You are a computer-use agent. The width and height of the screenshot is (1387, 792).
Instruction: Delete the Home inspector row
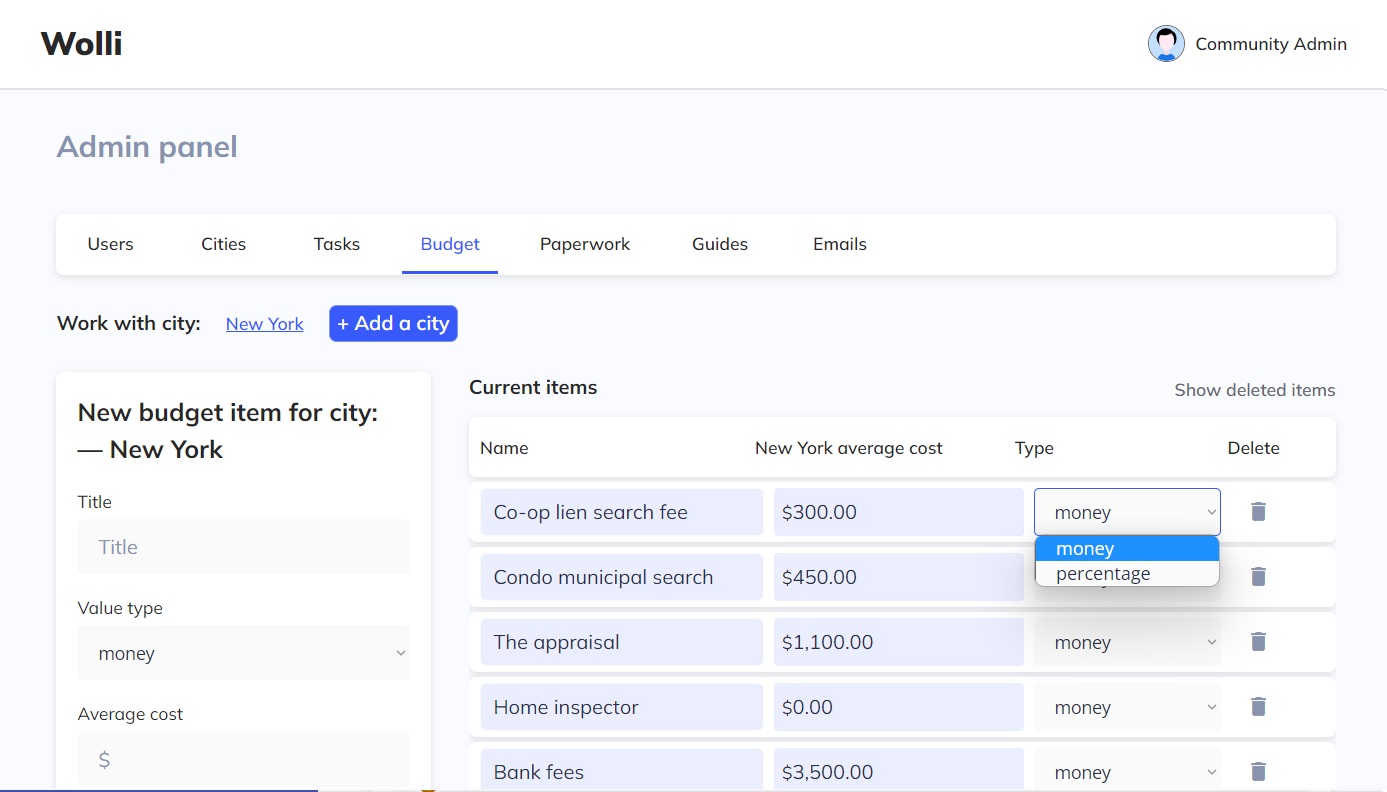1258,707
